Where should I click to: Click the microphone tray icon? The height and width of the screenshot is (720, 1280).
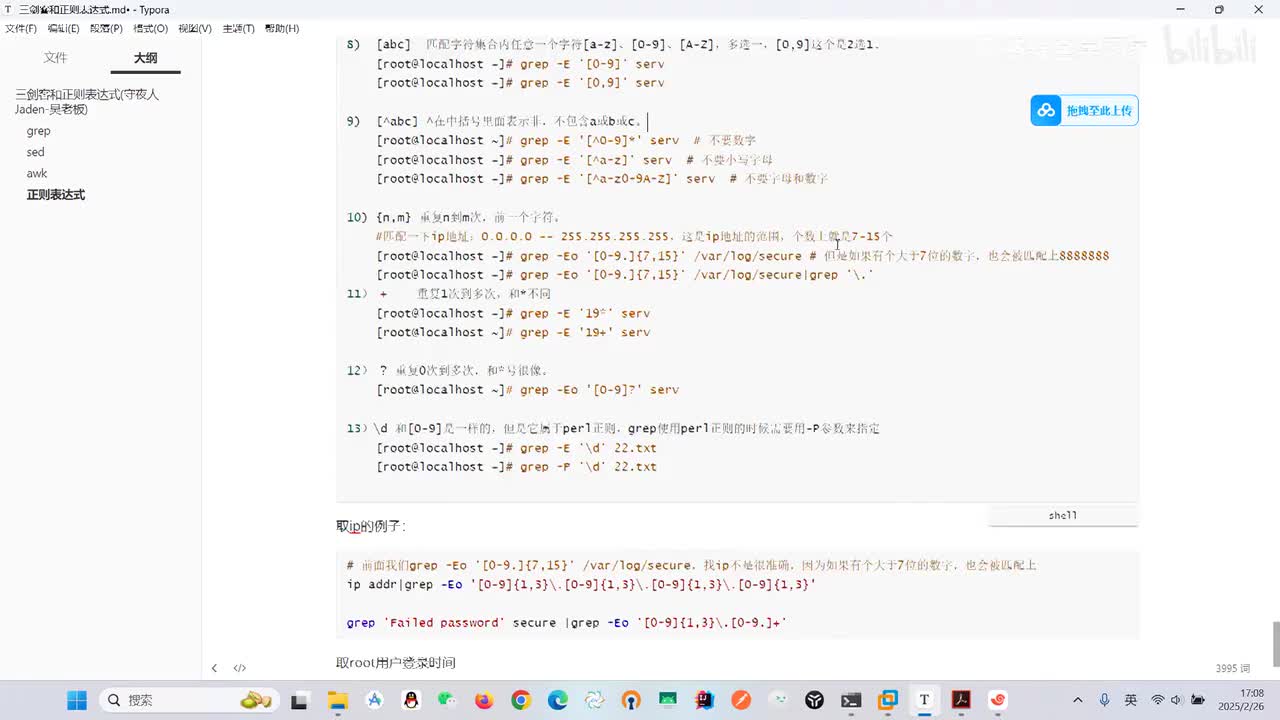[1104, 700]
